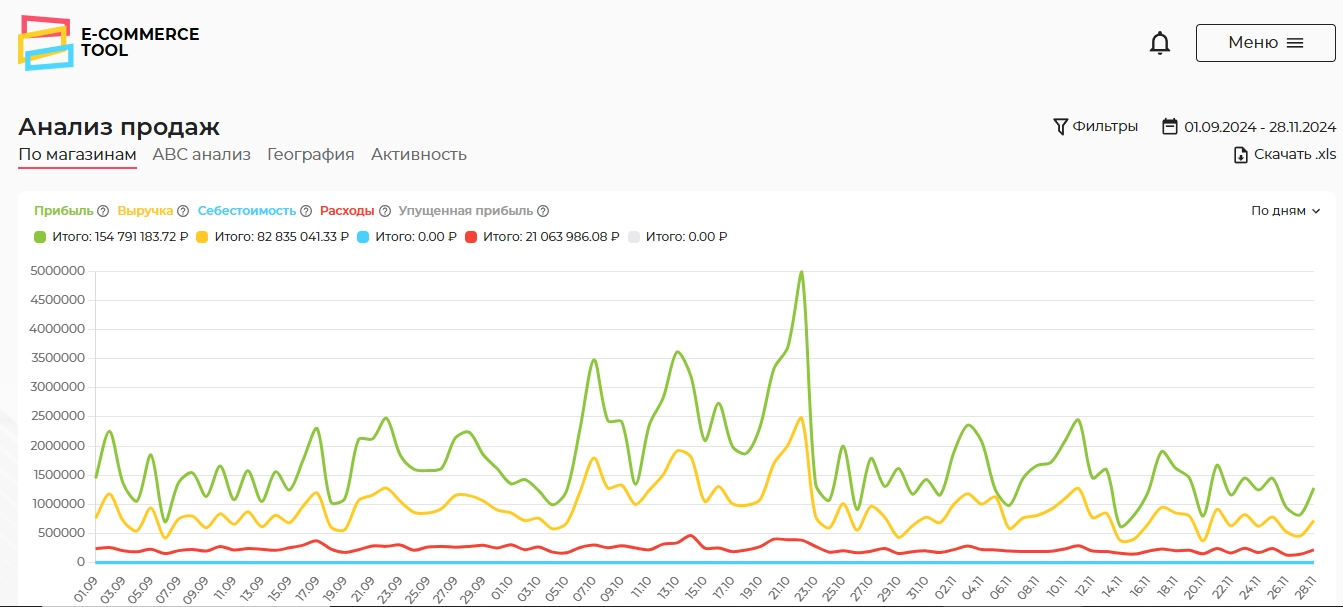Screen dimensions: 1343x607
Task: Open the Меню hamburger menu
Action: [1265, 43]
